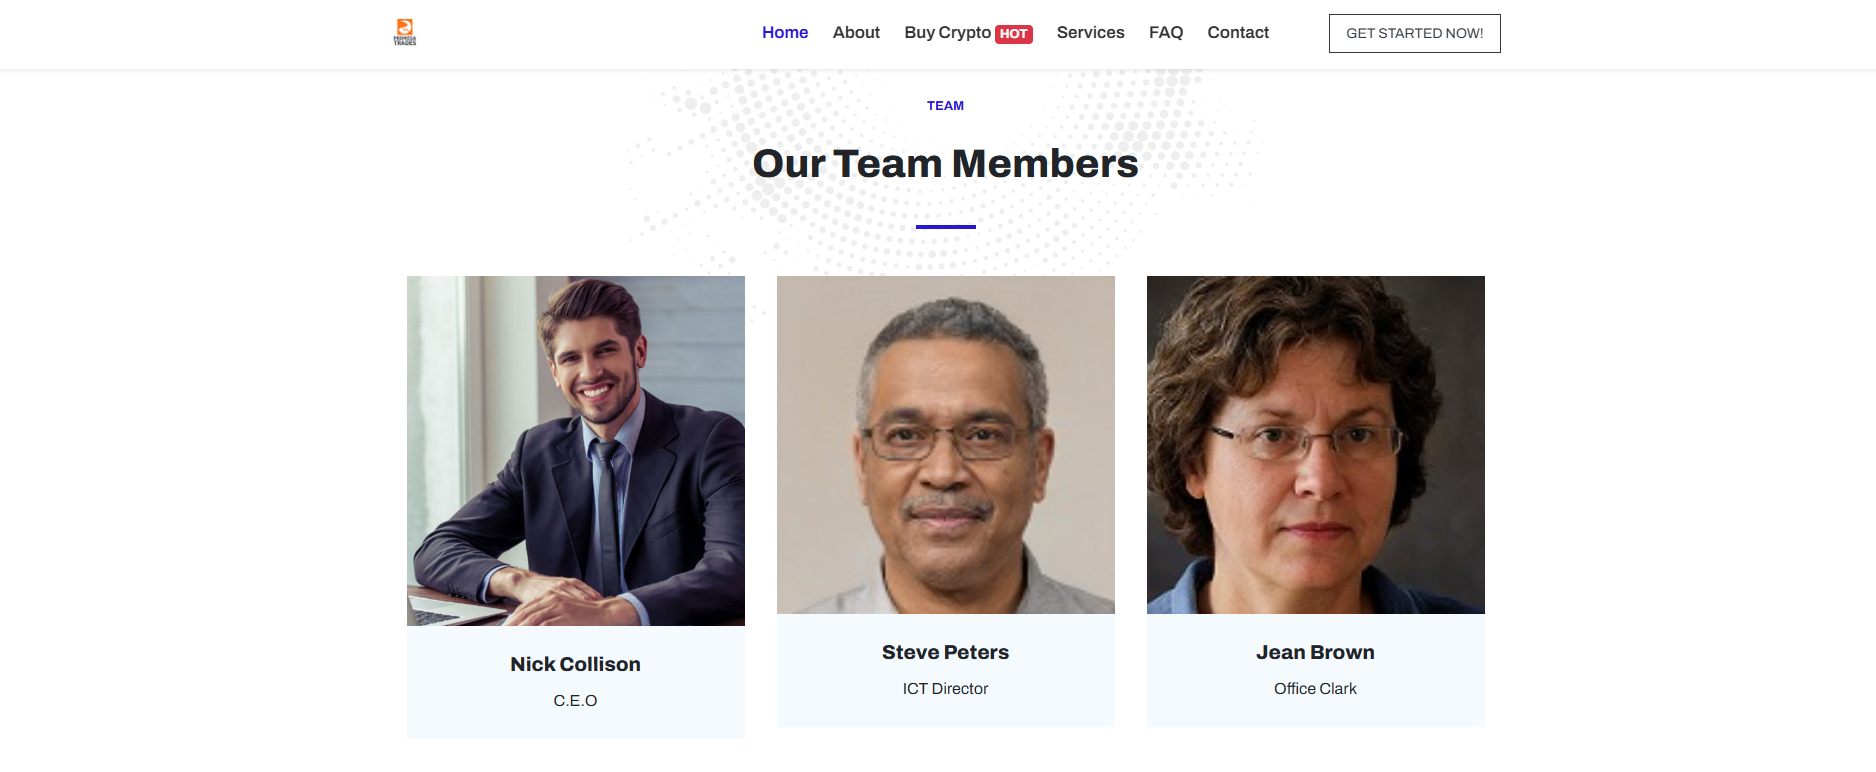This screenshot has height=772, width=1876.
Task: Click the small blue TEAM label
Action: (946, 106)
